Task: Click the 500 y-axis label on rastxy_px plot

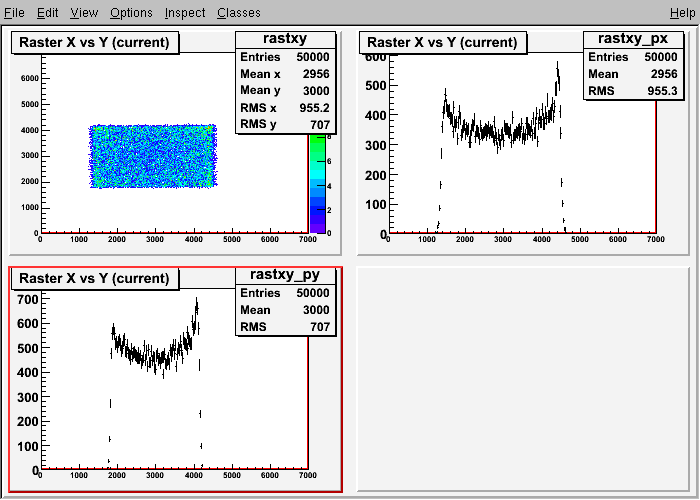Action: [375, 86]
